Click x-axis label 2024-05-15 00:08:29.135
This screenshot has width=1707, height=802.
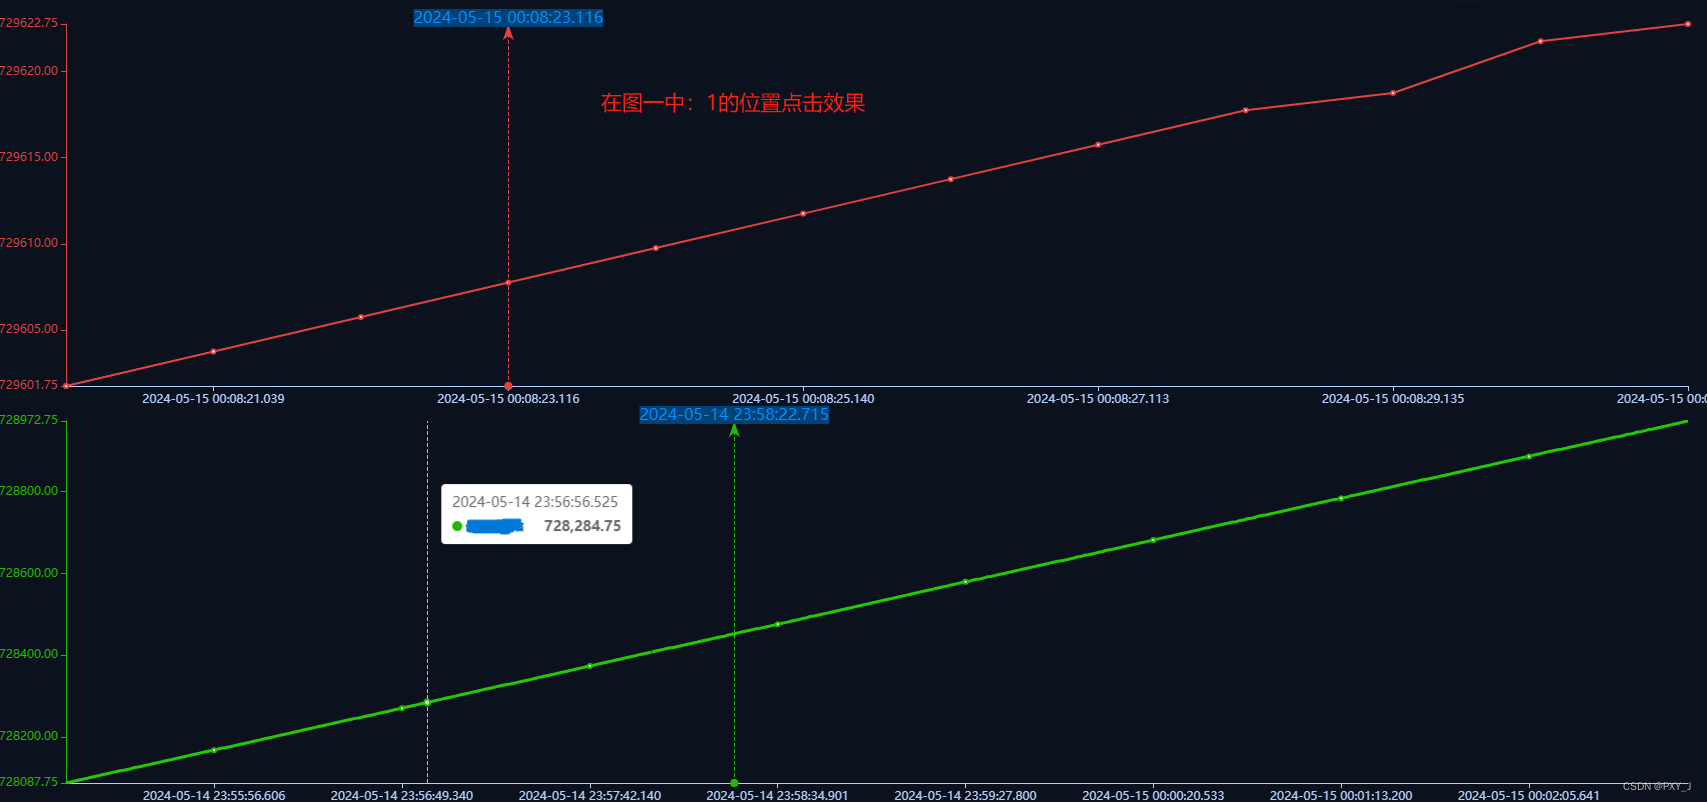tap(1393, 399)
